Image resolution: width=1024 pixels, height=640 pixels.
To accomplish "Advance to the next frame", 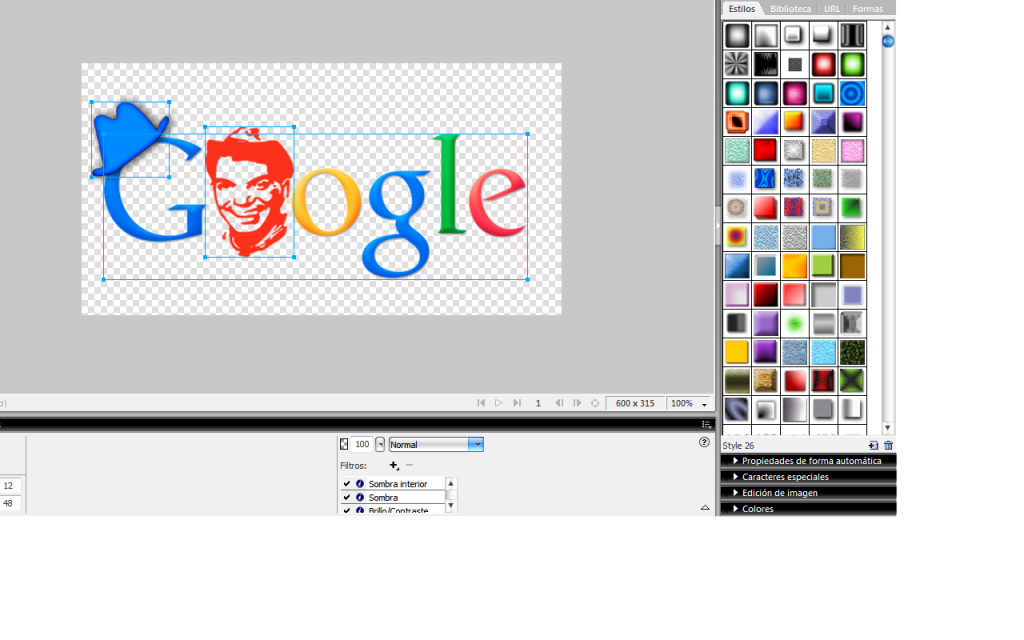I will click(x=577, y=403).
